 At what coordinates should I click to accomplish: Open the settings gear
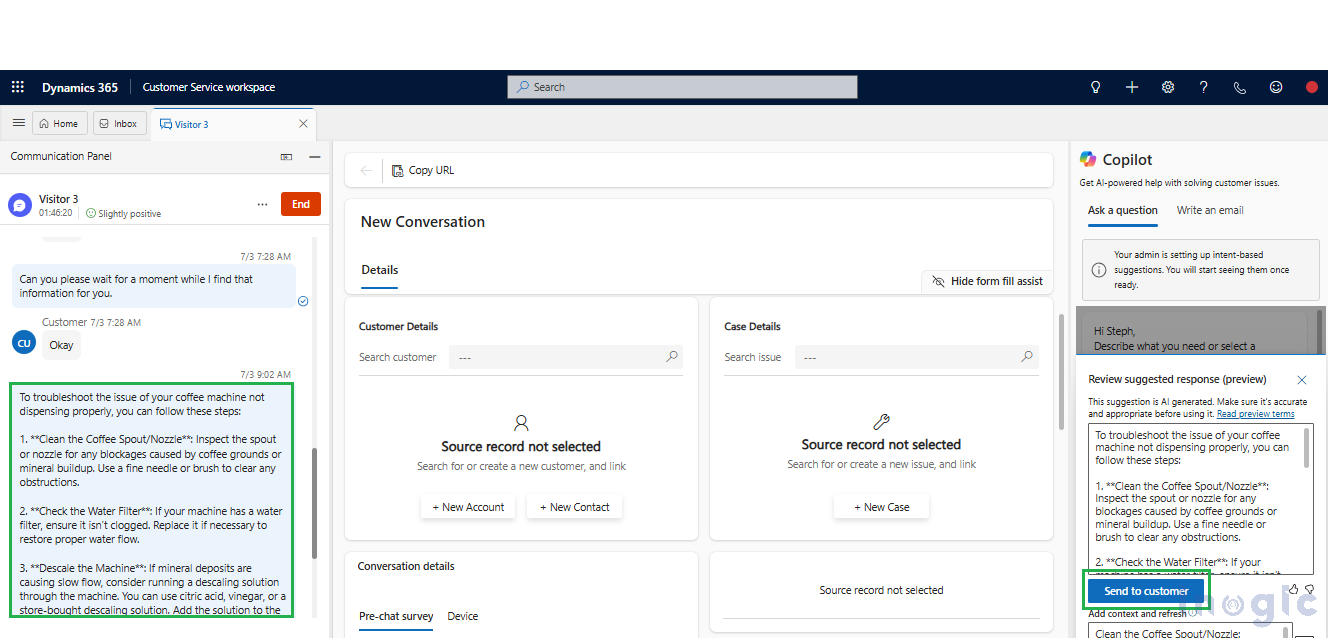1168,87
